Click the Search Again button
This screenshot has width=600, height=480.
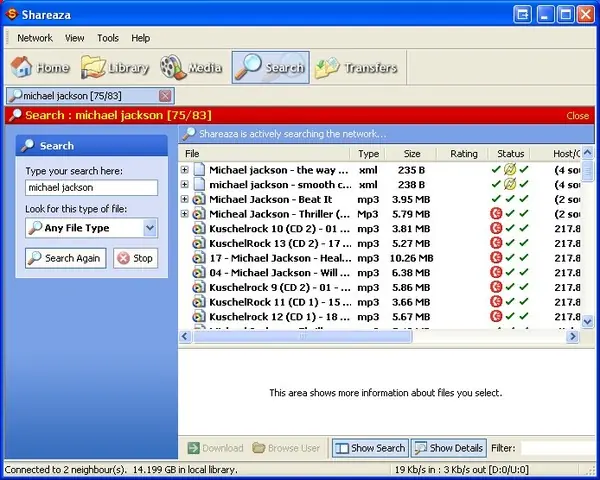66,258
